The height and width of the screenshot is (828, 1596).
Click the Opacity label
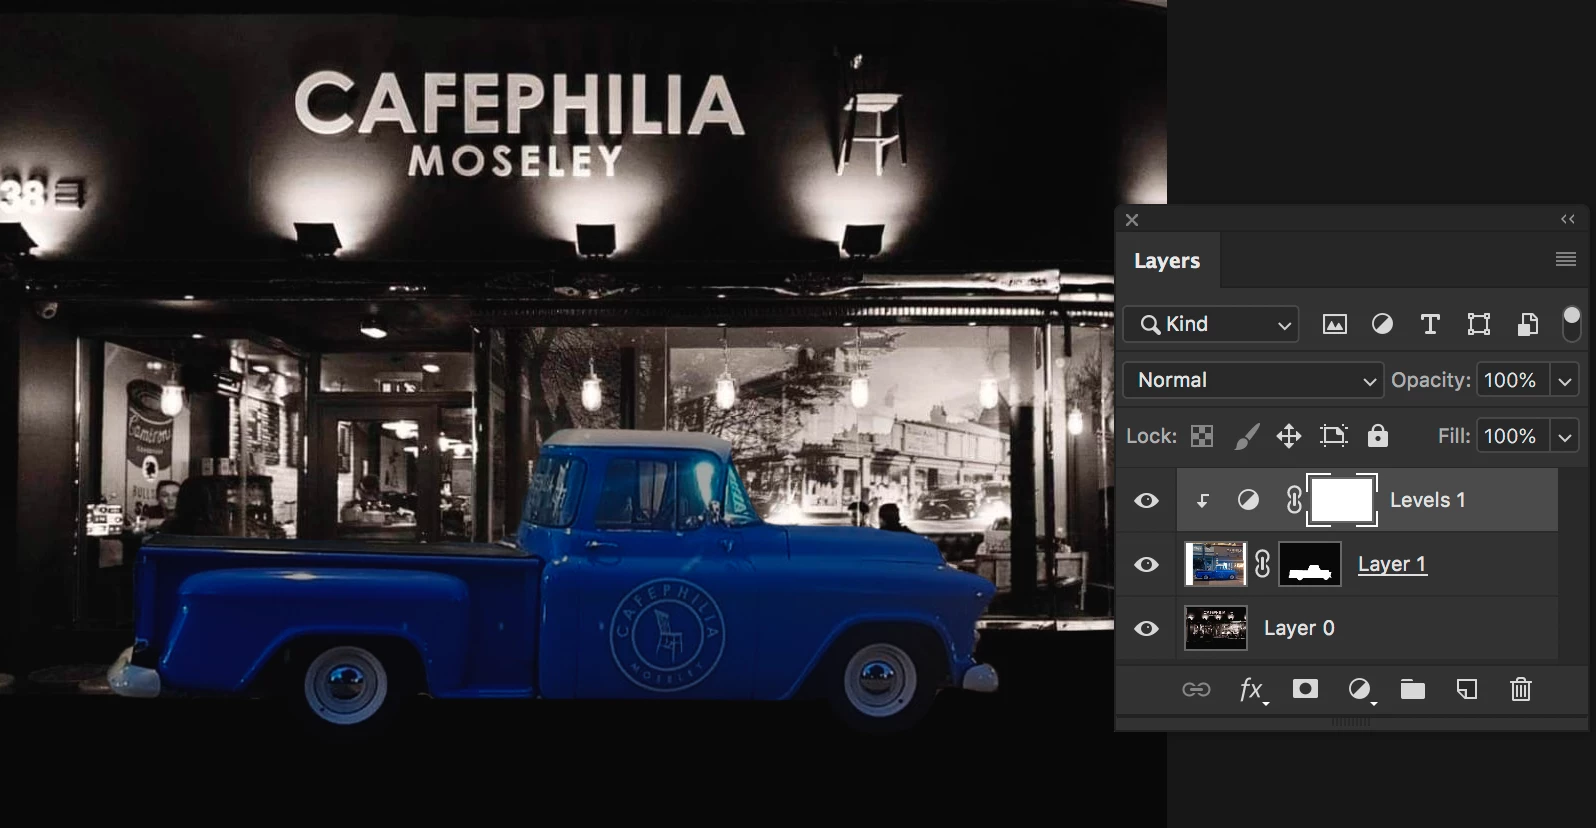coord(1430,381)
